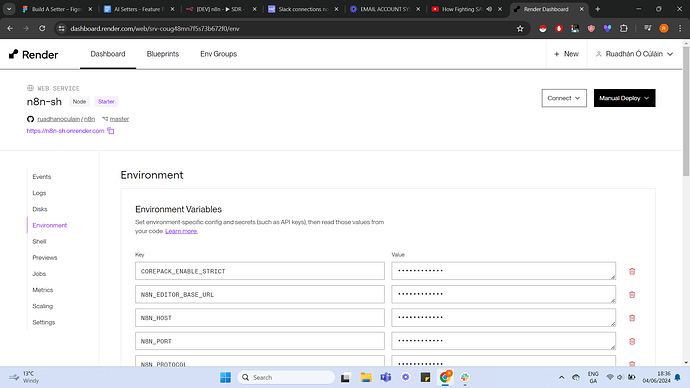Delete the N8N_EDITOR_BASE_URL variable
This screenshot has height=388, width=690.
click(x=632, y=295)
